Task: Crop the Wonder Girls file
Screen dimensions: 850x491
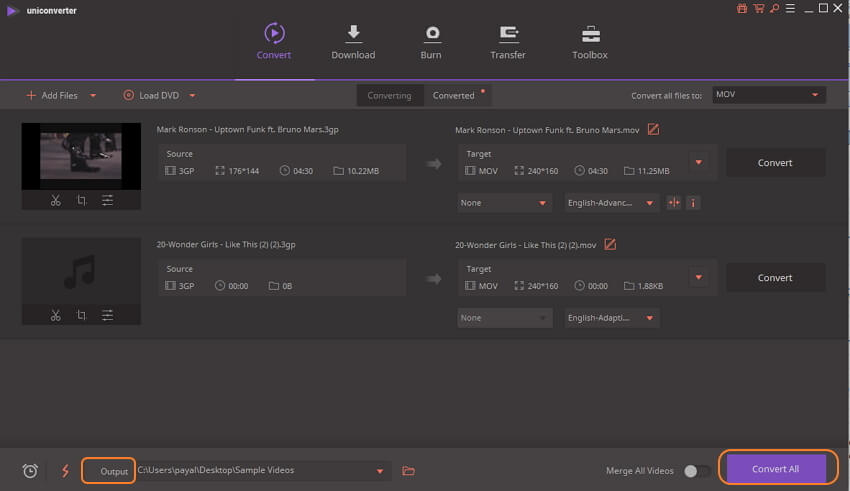Action: point(81,315)
